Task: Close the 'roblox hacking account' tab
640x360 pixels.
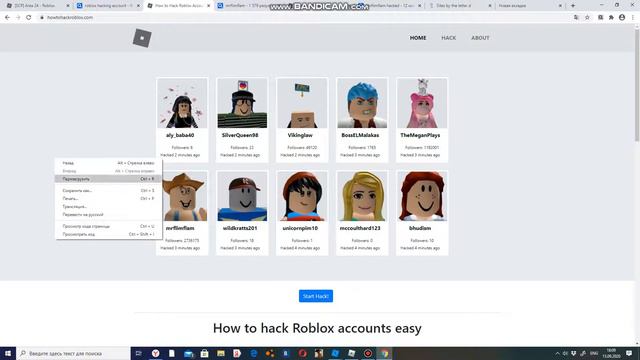Action: coord(138,6)
